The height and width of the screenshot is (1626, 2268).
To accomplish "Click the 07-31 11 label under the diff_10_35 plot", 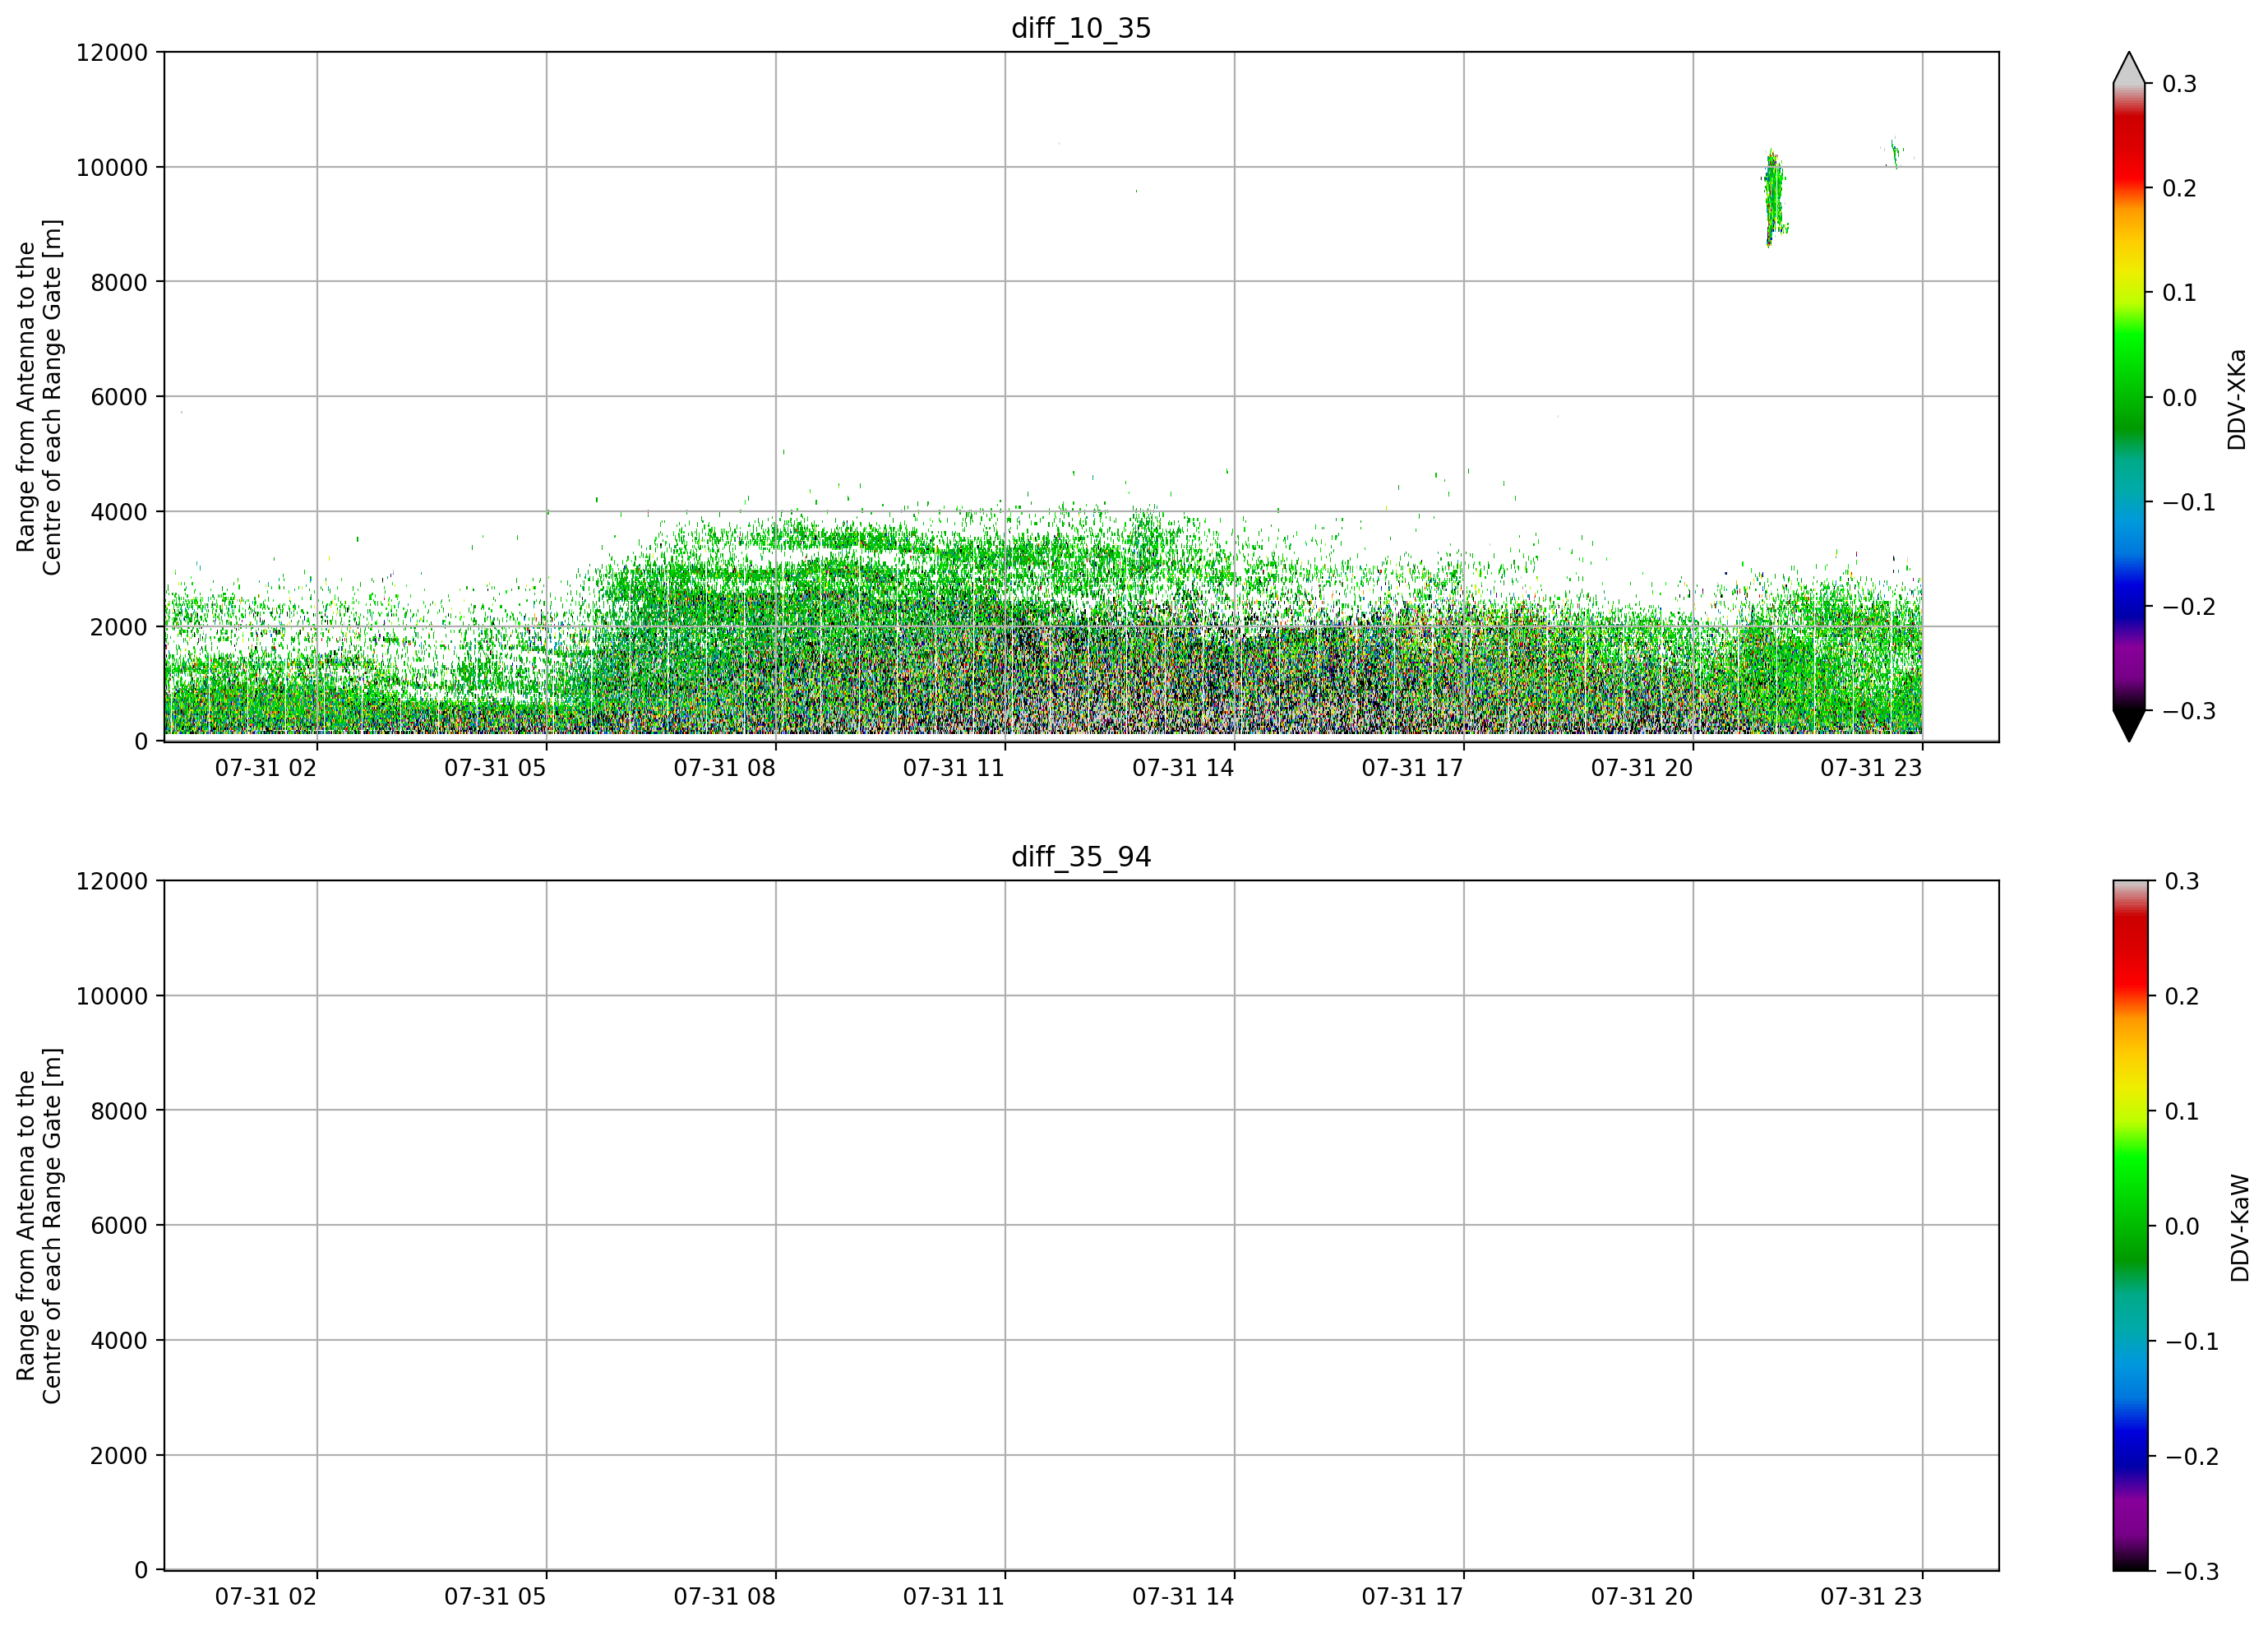I will tap(954, 768).
